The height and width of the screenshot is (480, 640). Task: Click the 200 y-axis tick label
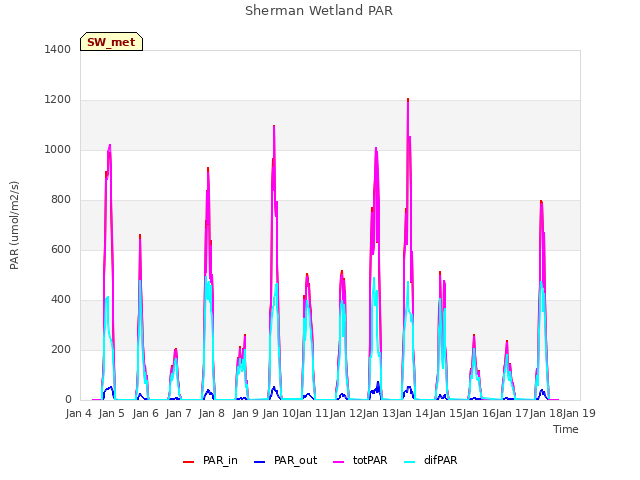tap(61, 350)
